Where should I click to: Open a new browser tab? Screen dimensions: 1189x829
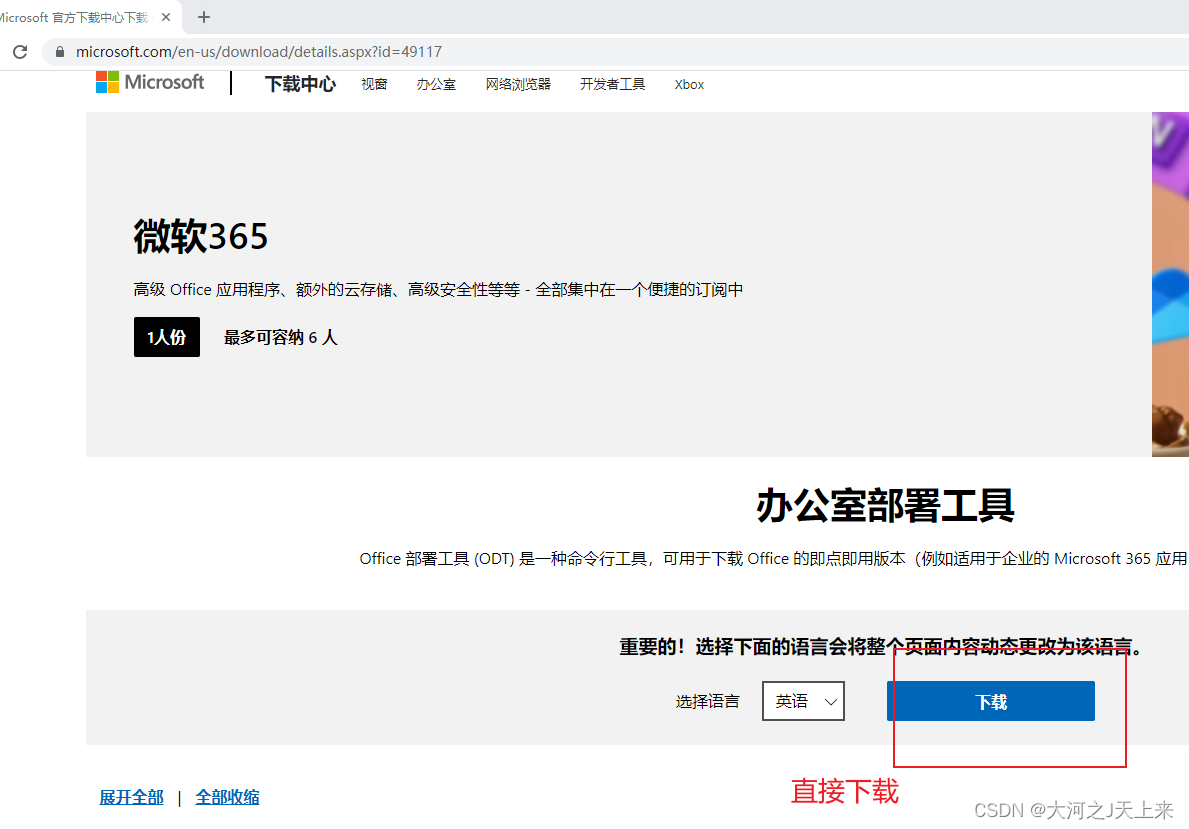point(203,17)
